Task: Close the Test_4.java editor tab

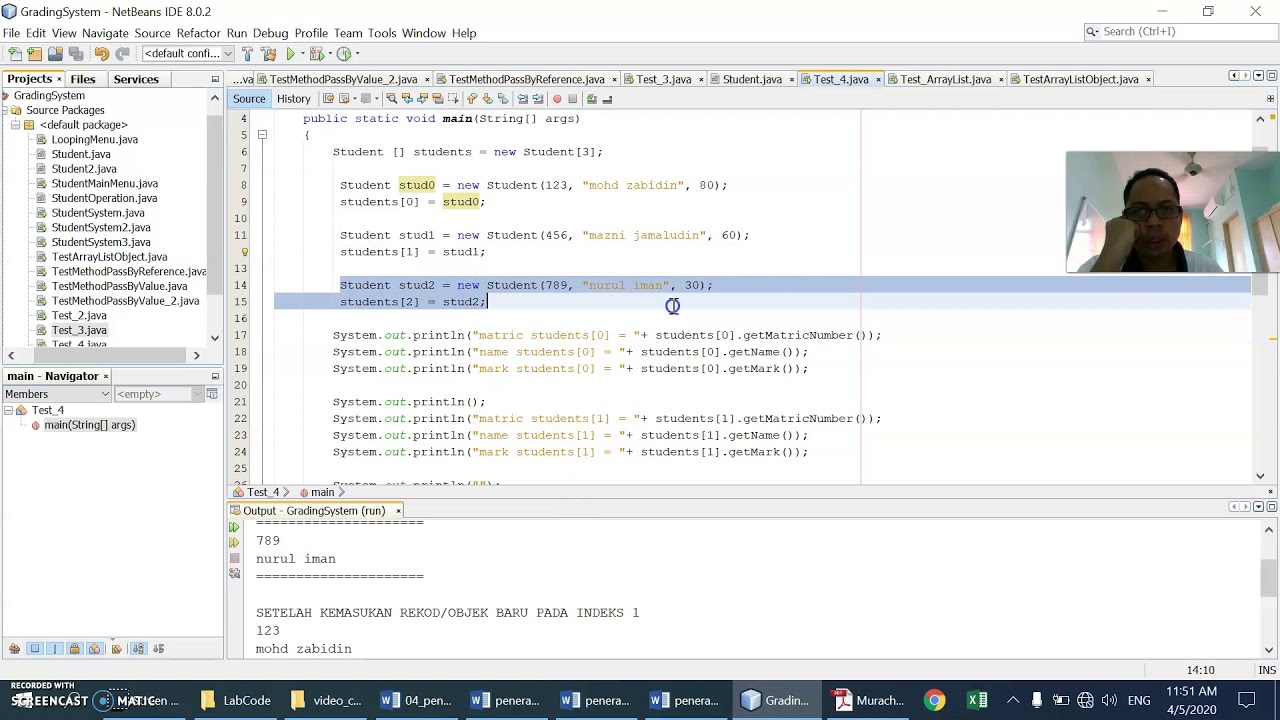Action: pyautogui.click(x=878, y=80)
